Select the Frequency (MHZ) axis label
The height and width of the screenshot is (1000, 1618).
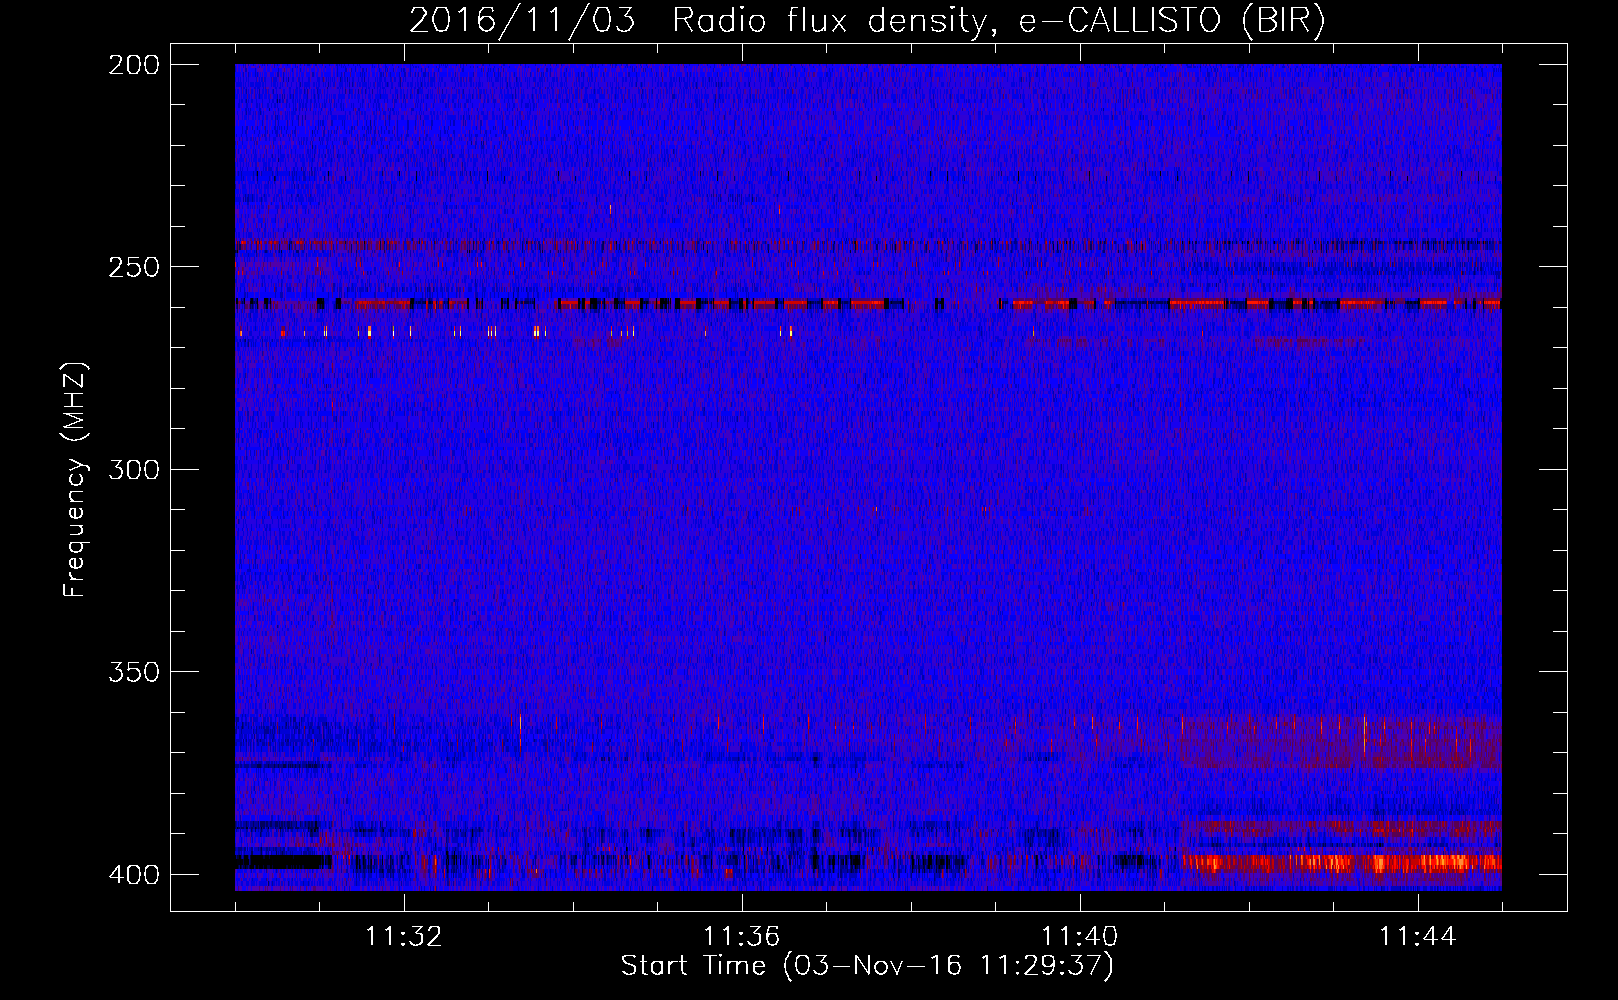[x=75, y=479]
